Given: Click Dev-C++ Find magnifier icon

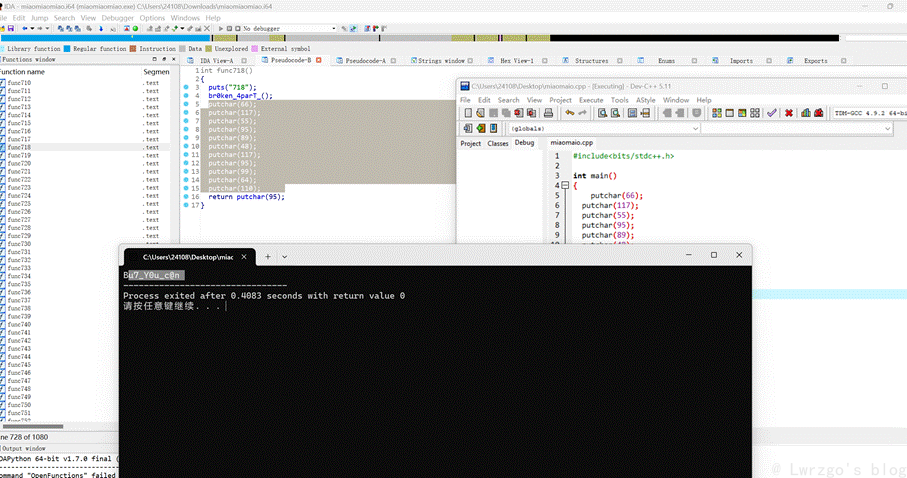Looking at the screenshot, I should click(602, 113).
